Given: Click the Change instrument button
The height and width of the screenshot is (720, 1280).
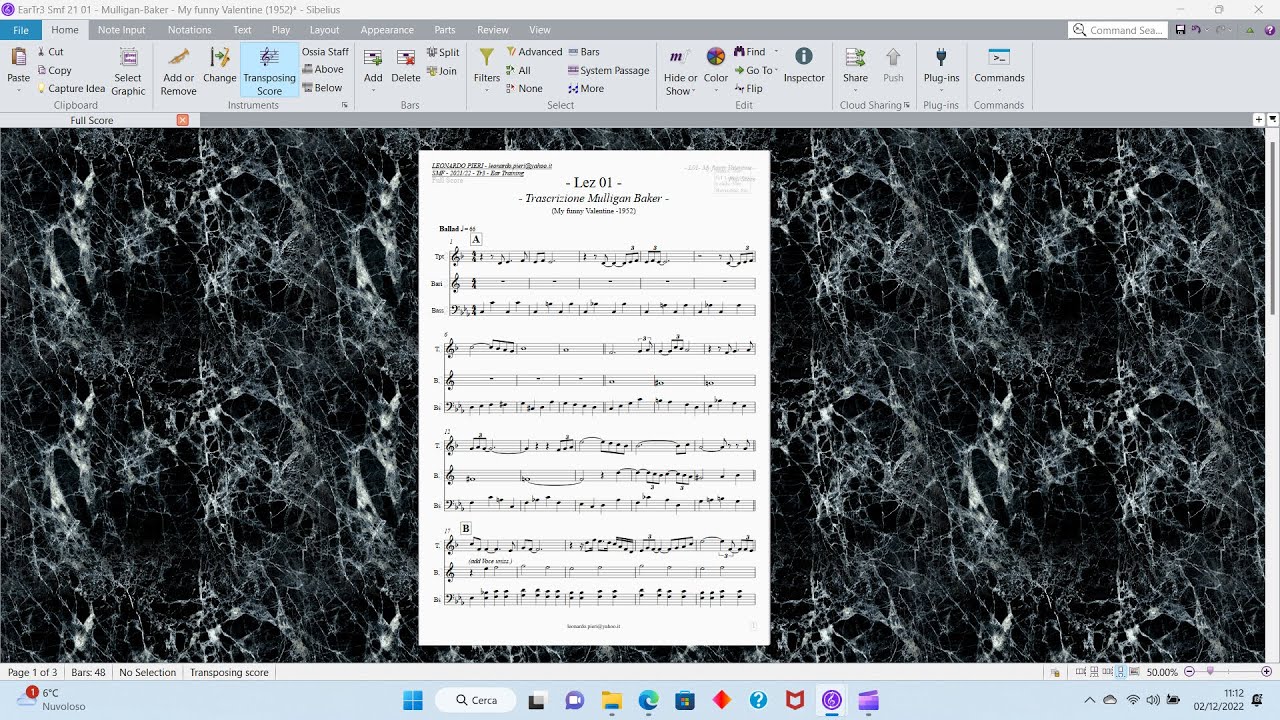Looking at the screenshot, I should click(220, 65).
